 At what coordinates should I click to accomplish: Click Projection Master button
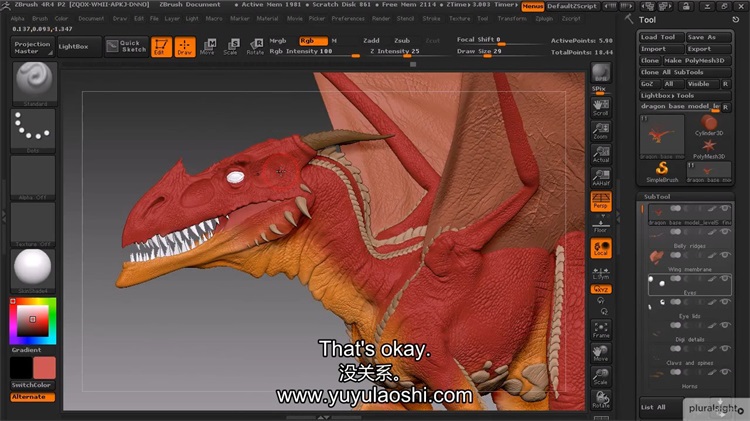point(32,47)
